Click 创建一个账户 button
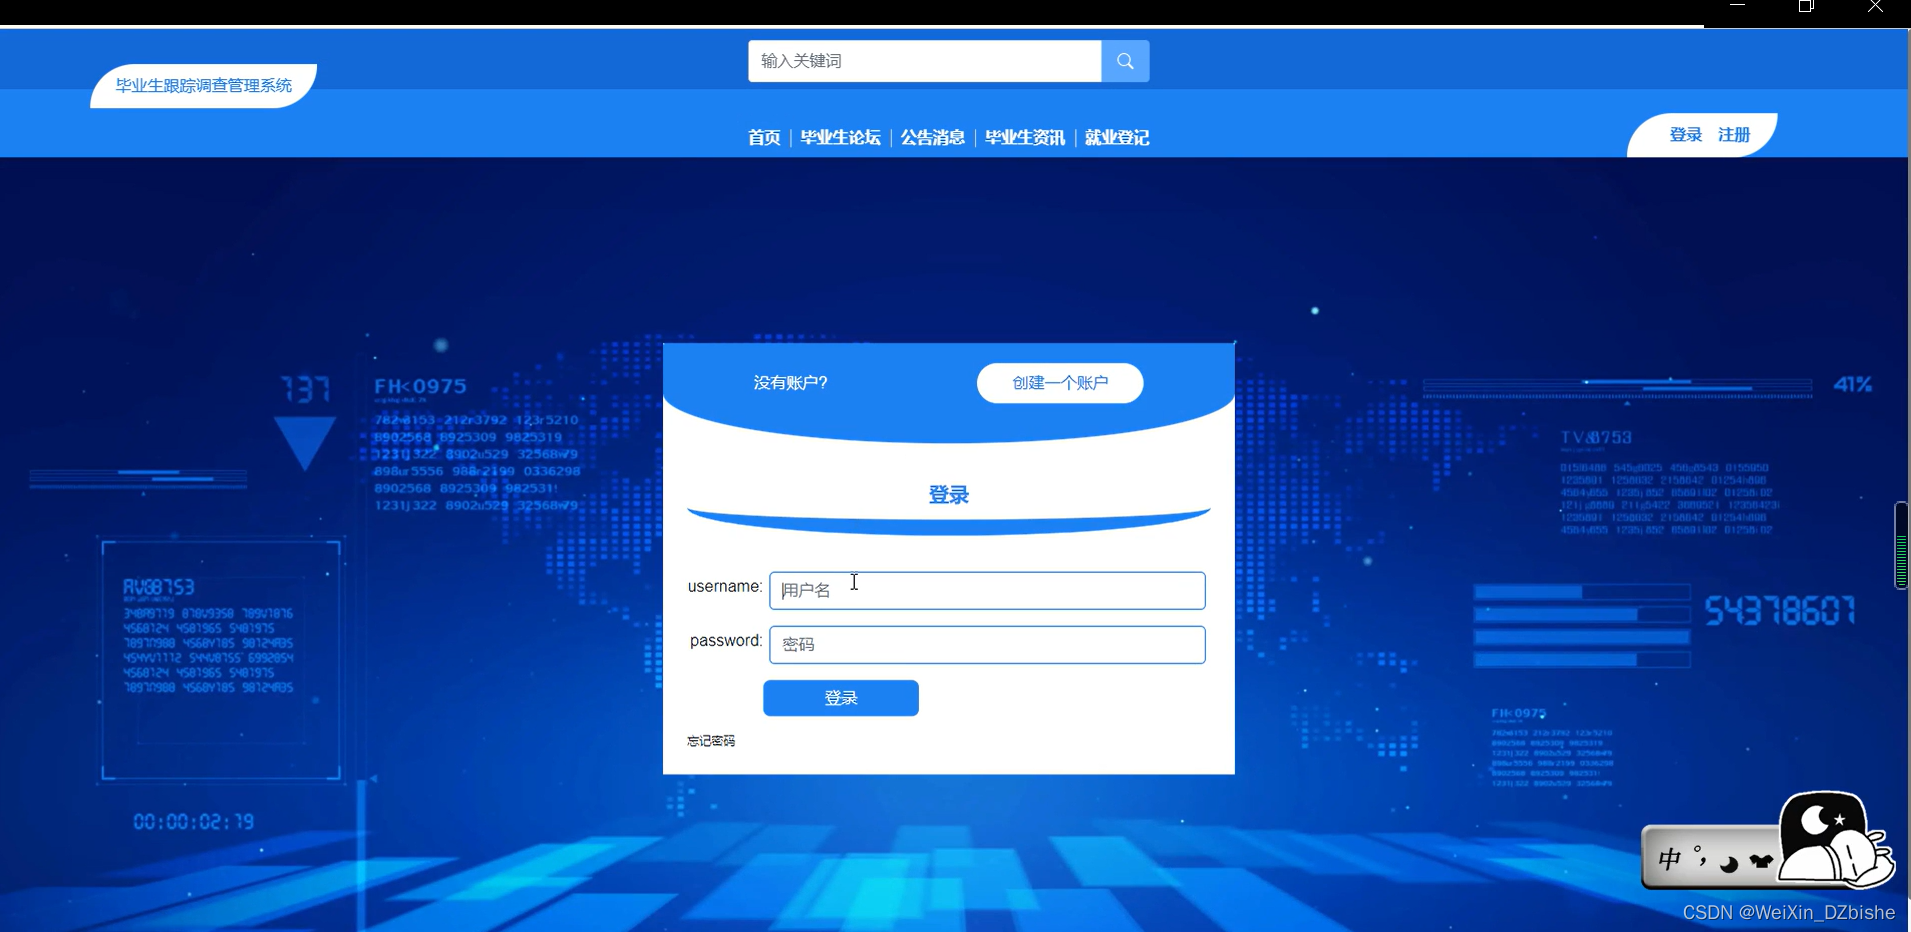This screenshot has height=932, width=1911. (x=1060, y=383)
